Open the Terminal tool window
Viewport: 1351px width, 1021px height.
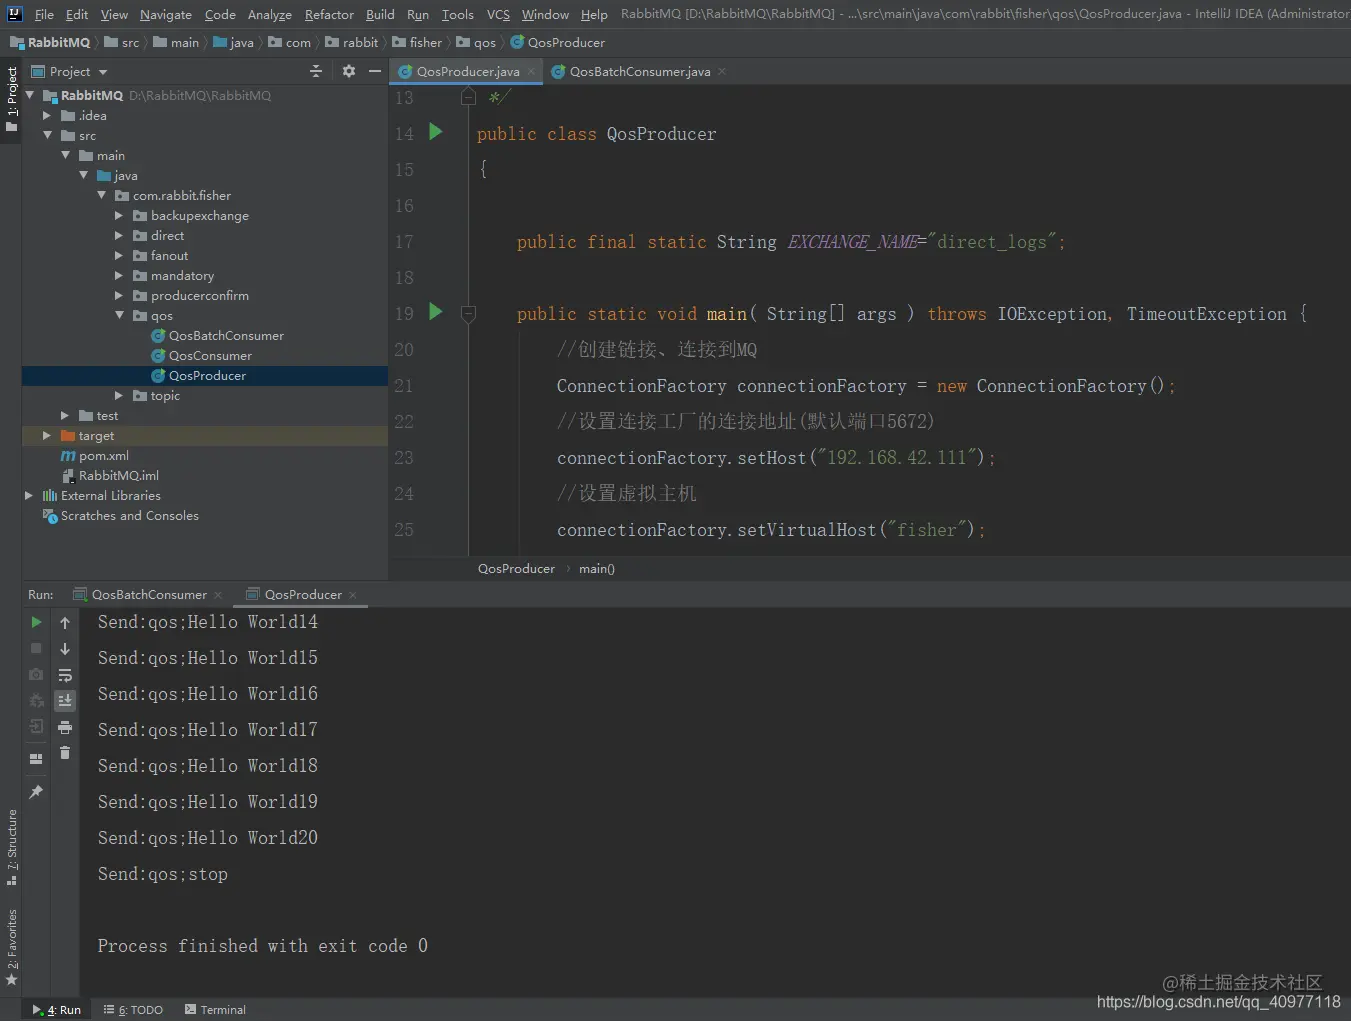[x=215, y=1010]
